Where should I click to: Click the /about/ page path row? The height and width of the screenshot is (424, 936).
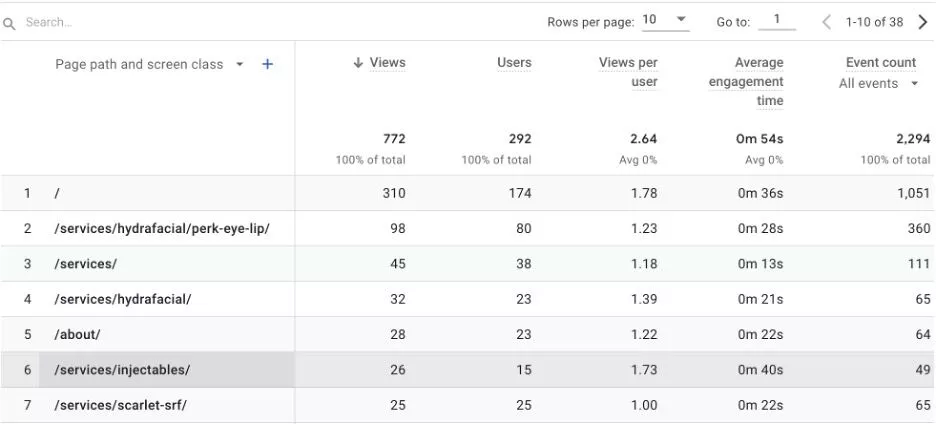(x=77, y=334)
